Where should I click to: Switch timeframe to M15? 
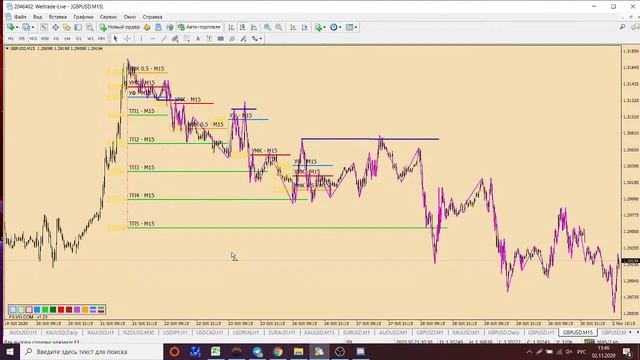pos(33,39)
